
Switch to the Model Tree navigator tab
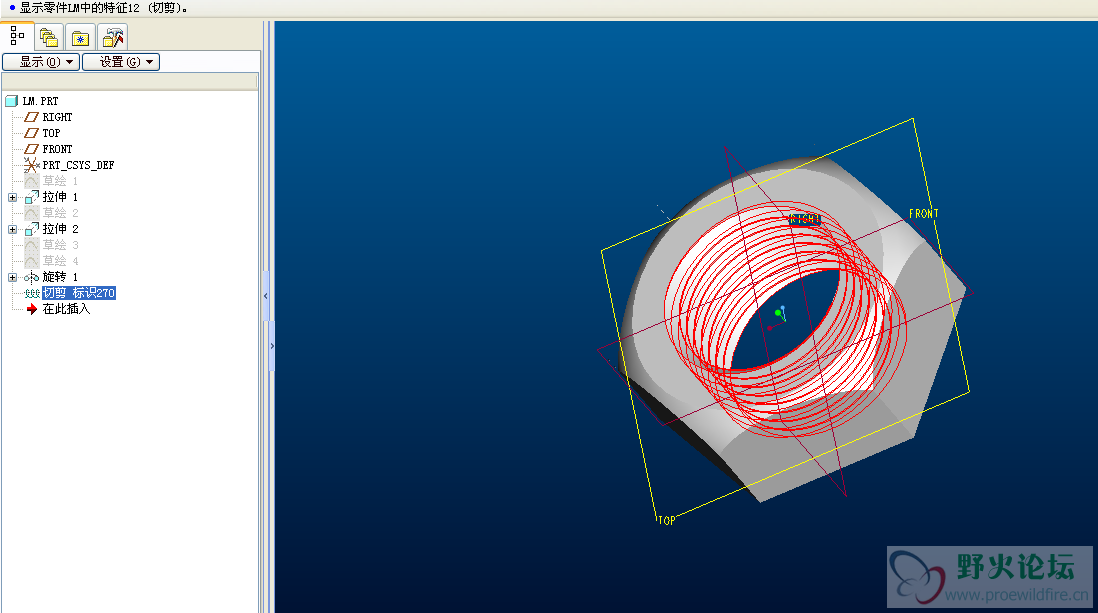pyautogui.click(x=17, y=36)
